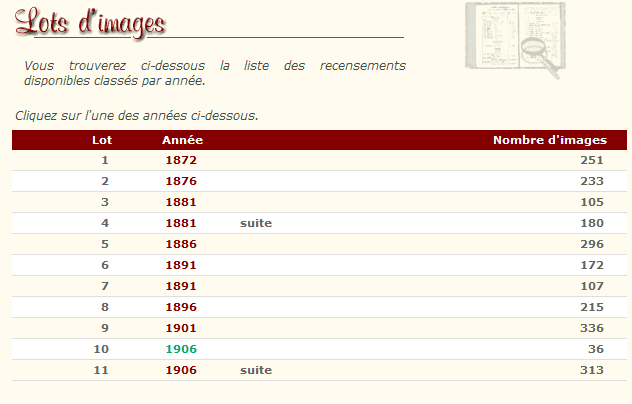The width and height of the screenshot is (632, 404).
Task: Click the "Lots d'images" page title
Action: (x=91, y=22)
